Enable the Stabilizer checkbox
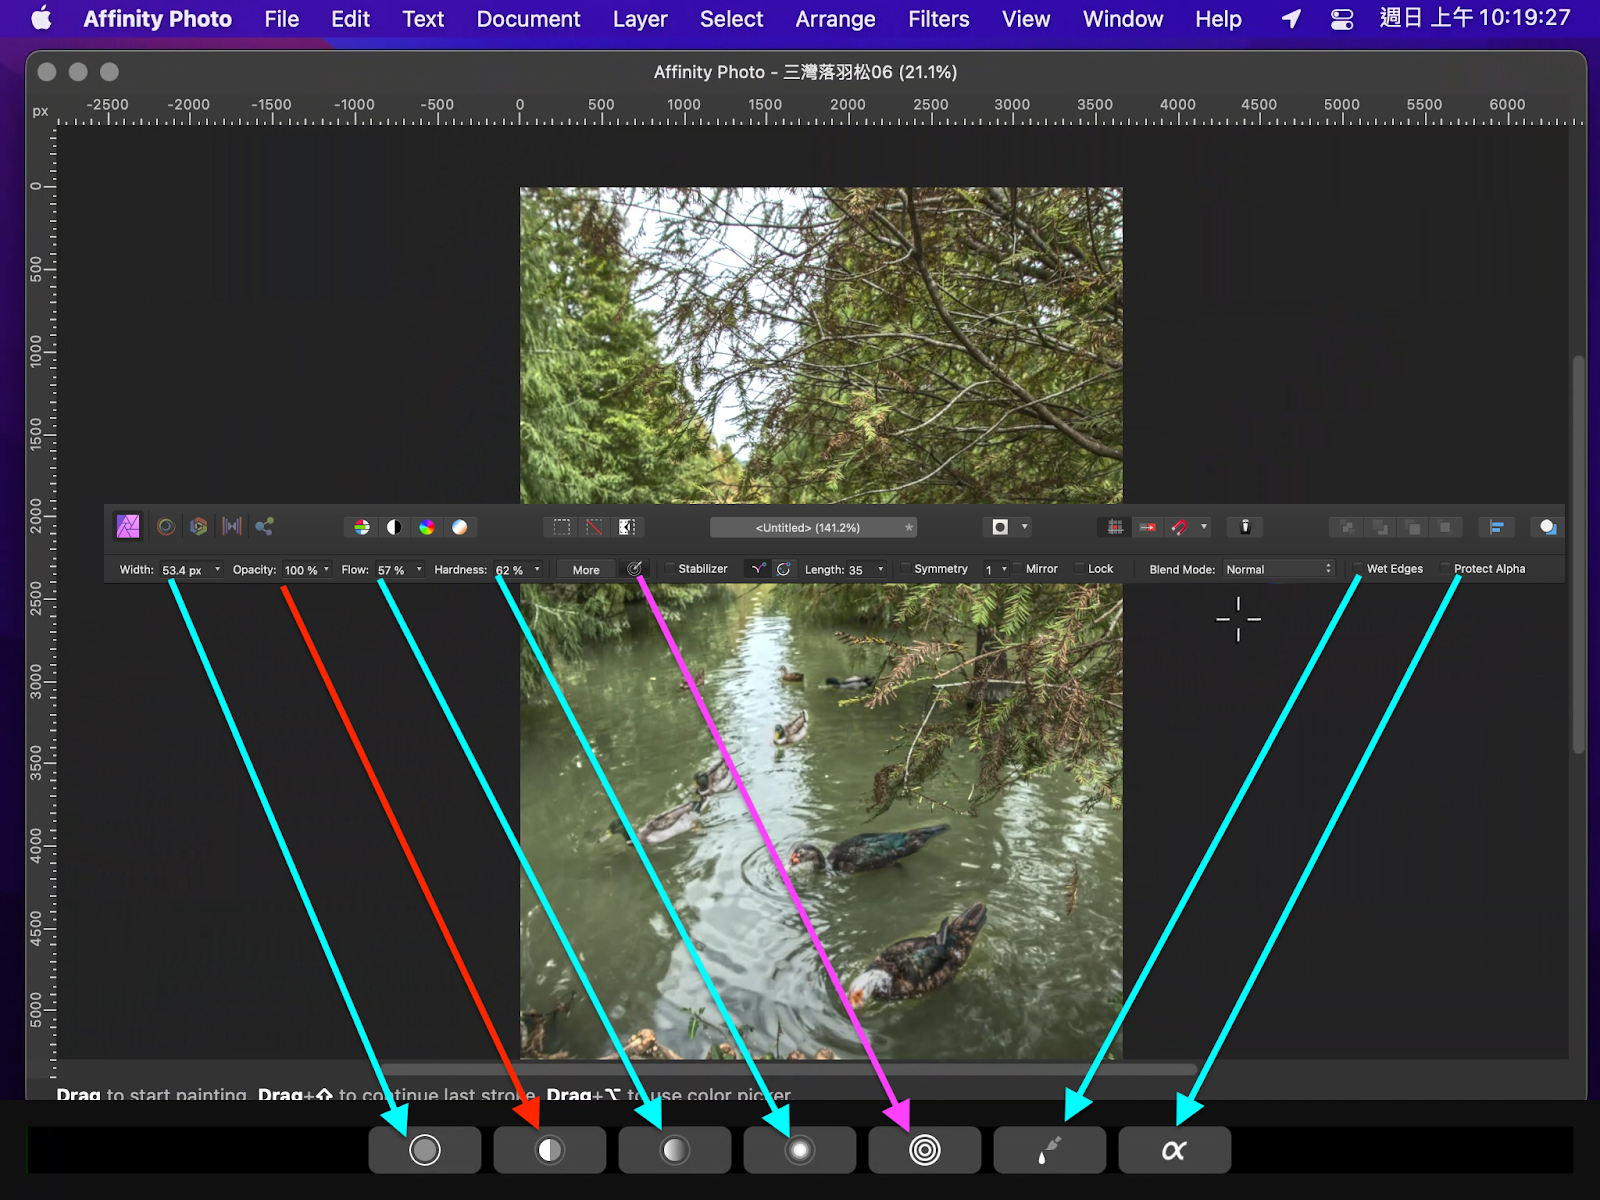Screen dimensions: 1600x1200 coord(671,569)
